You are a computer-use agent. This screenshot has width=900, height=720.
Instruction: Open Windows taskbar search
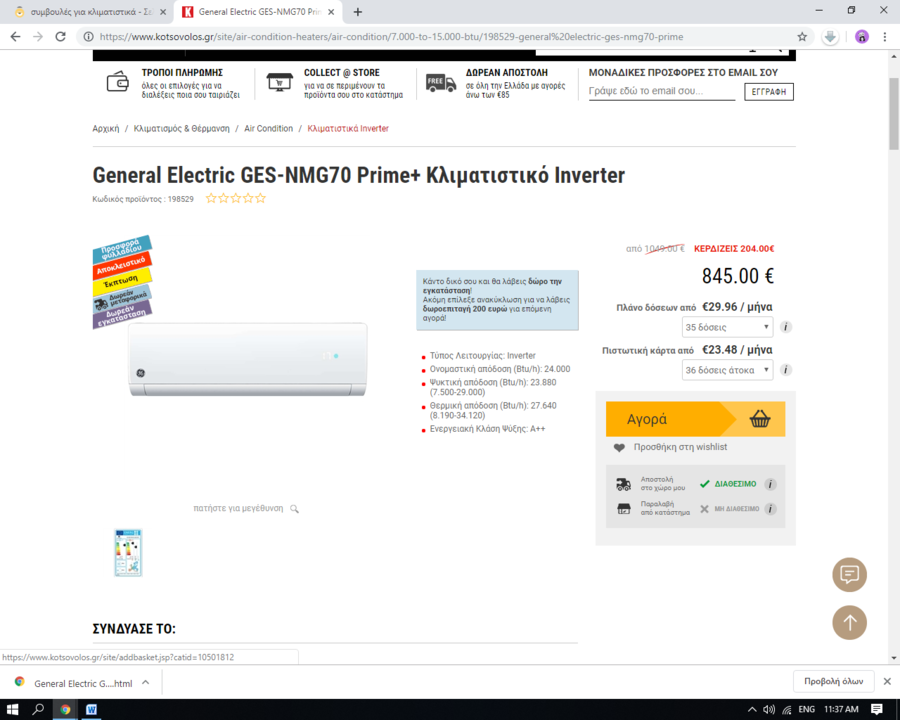tap(38, 710)
